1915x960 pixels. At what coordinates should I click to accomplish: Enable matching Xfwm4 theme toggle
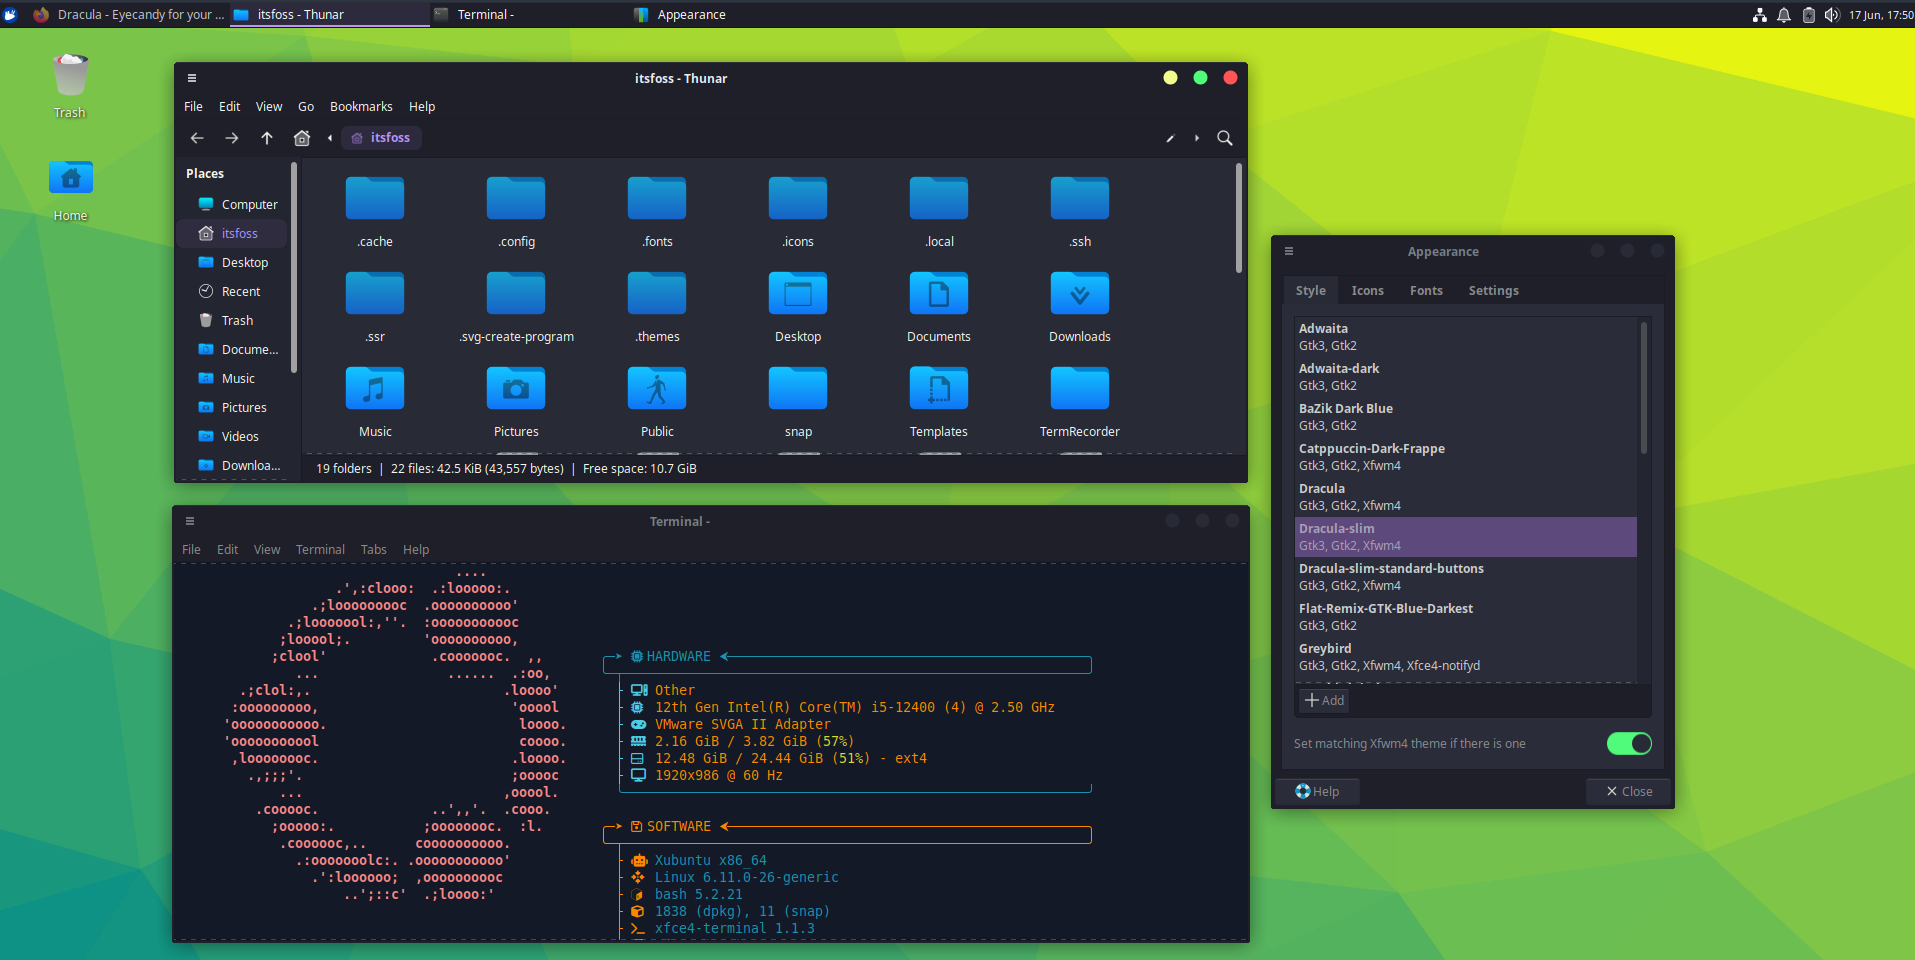coord(1630,743)
